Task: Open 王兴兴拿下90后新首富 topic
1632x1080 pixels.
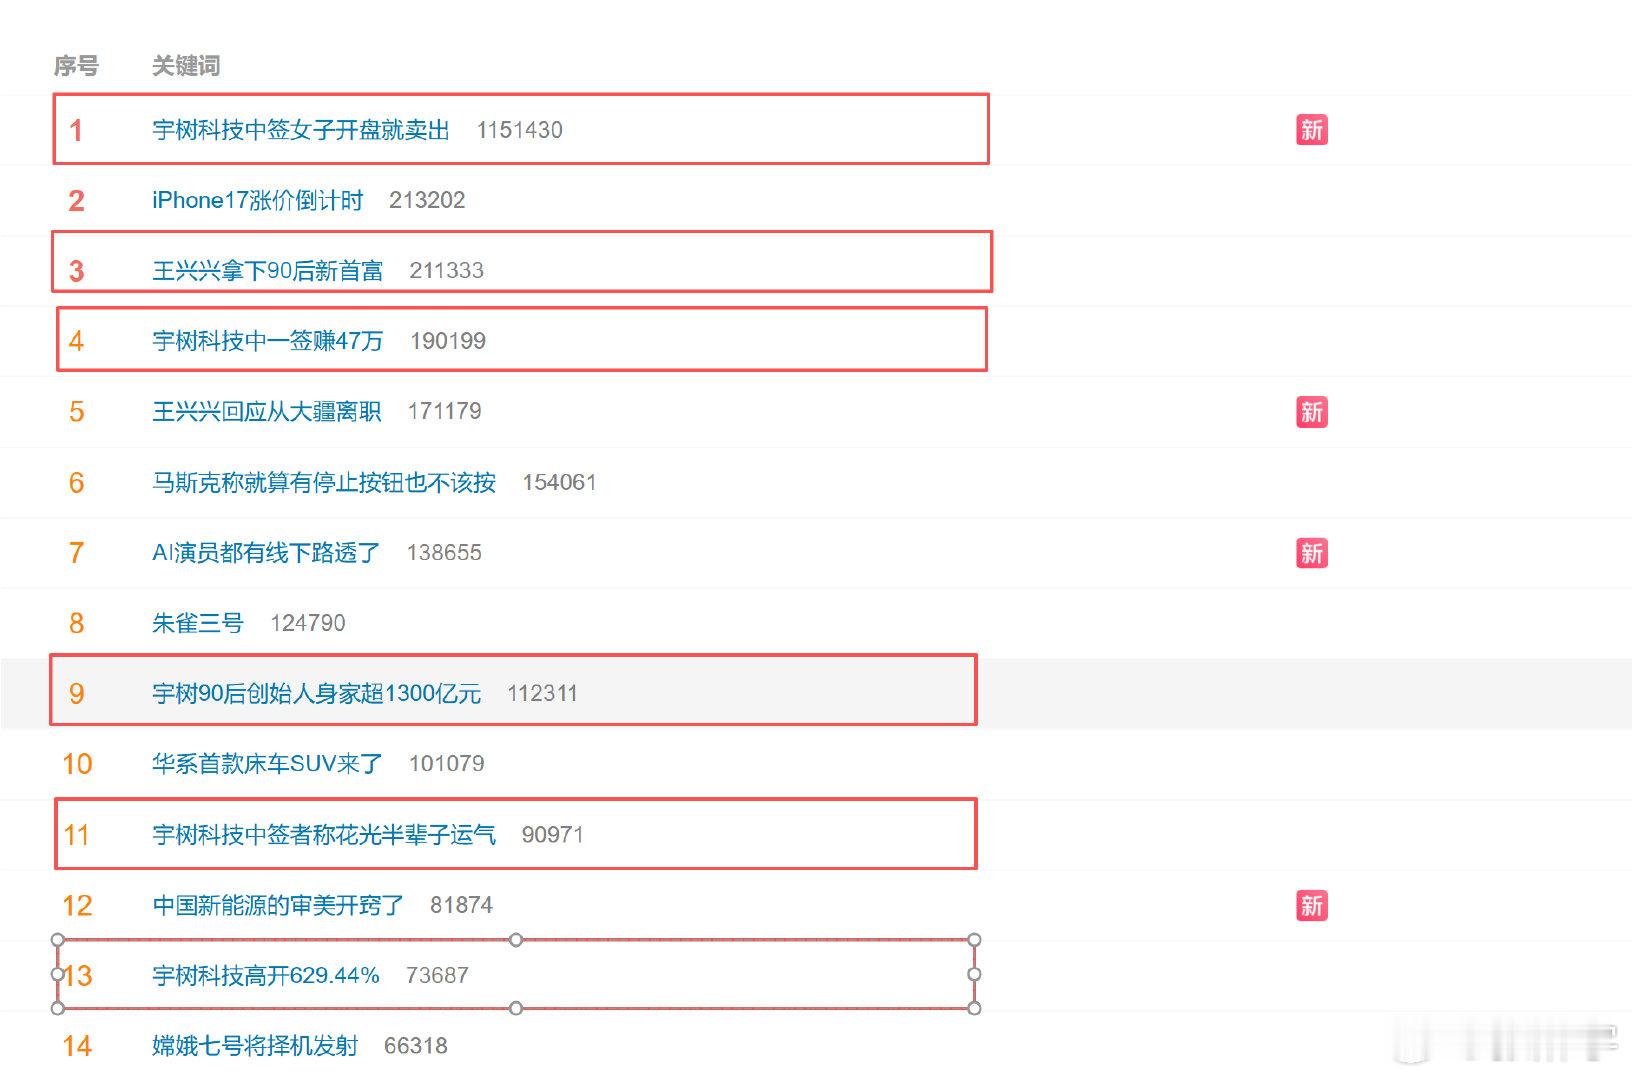Action: pos(268,271)
